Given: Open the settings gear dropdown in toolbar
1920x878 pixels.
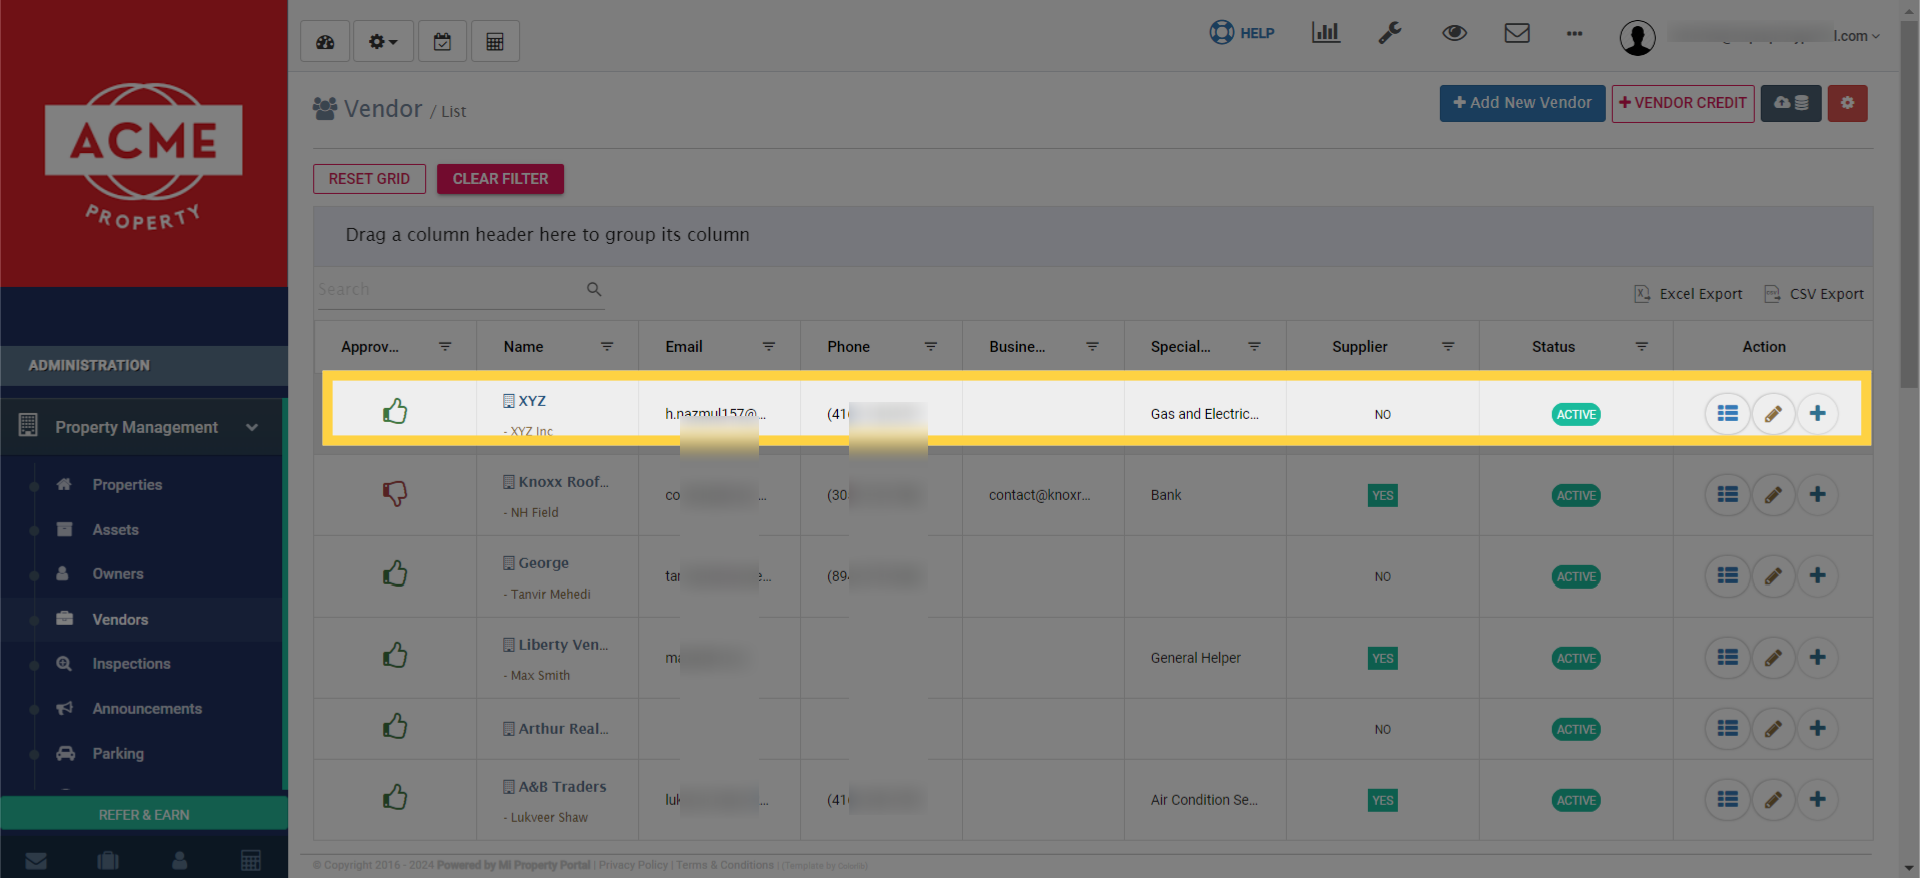Looking at the screenshot, I should pos(383,42).
